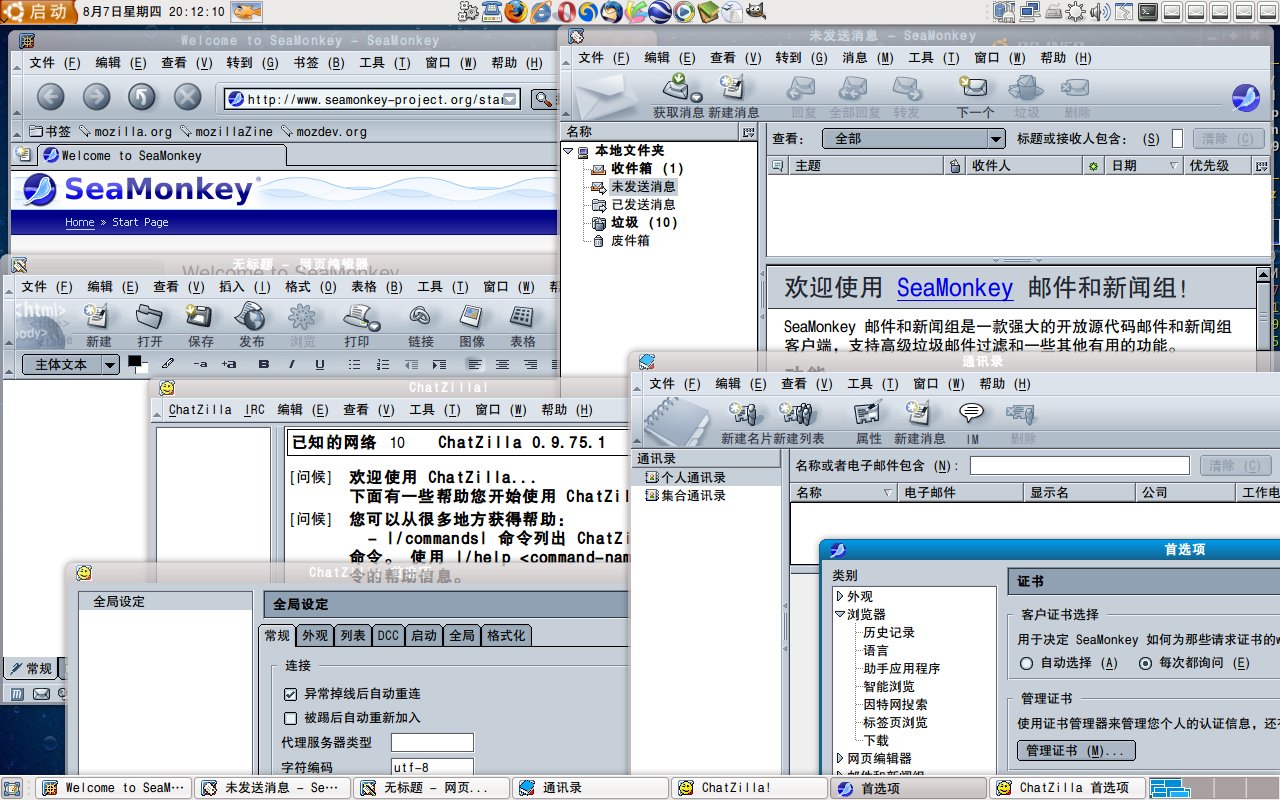This screenshot has width=1280, height=800.
Task: Collapse 浏览器 category in preferences
Action: click(x=840, y=615)
